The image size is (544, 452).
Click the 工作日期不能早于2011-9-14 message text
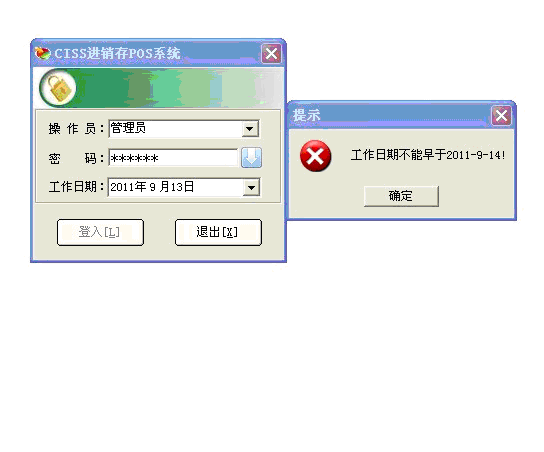428,155
